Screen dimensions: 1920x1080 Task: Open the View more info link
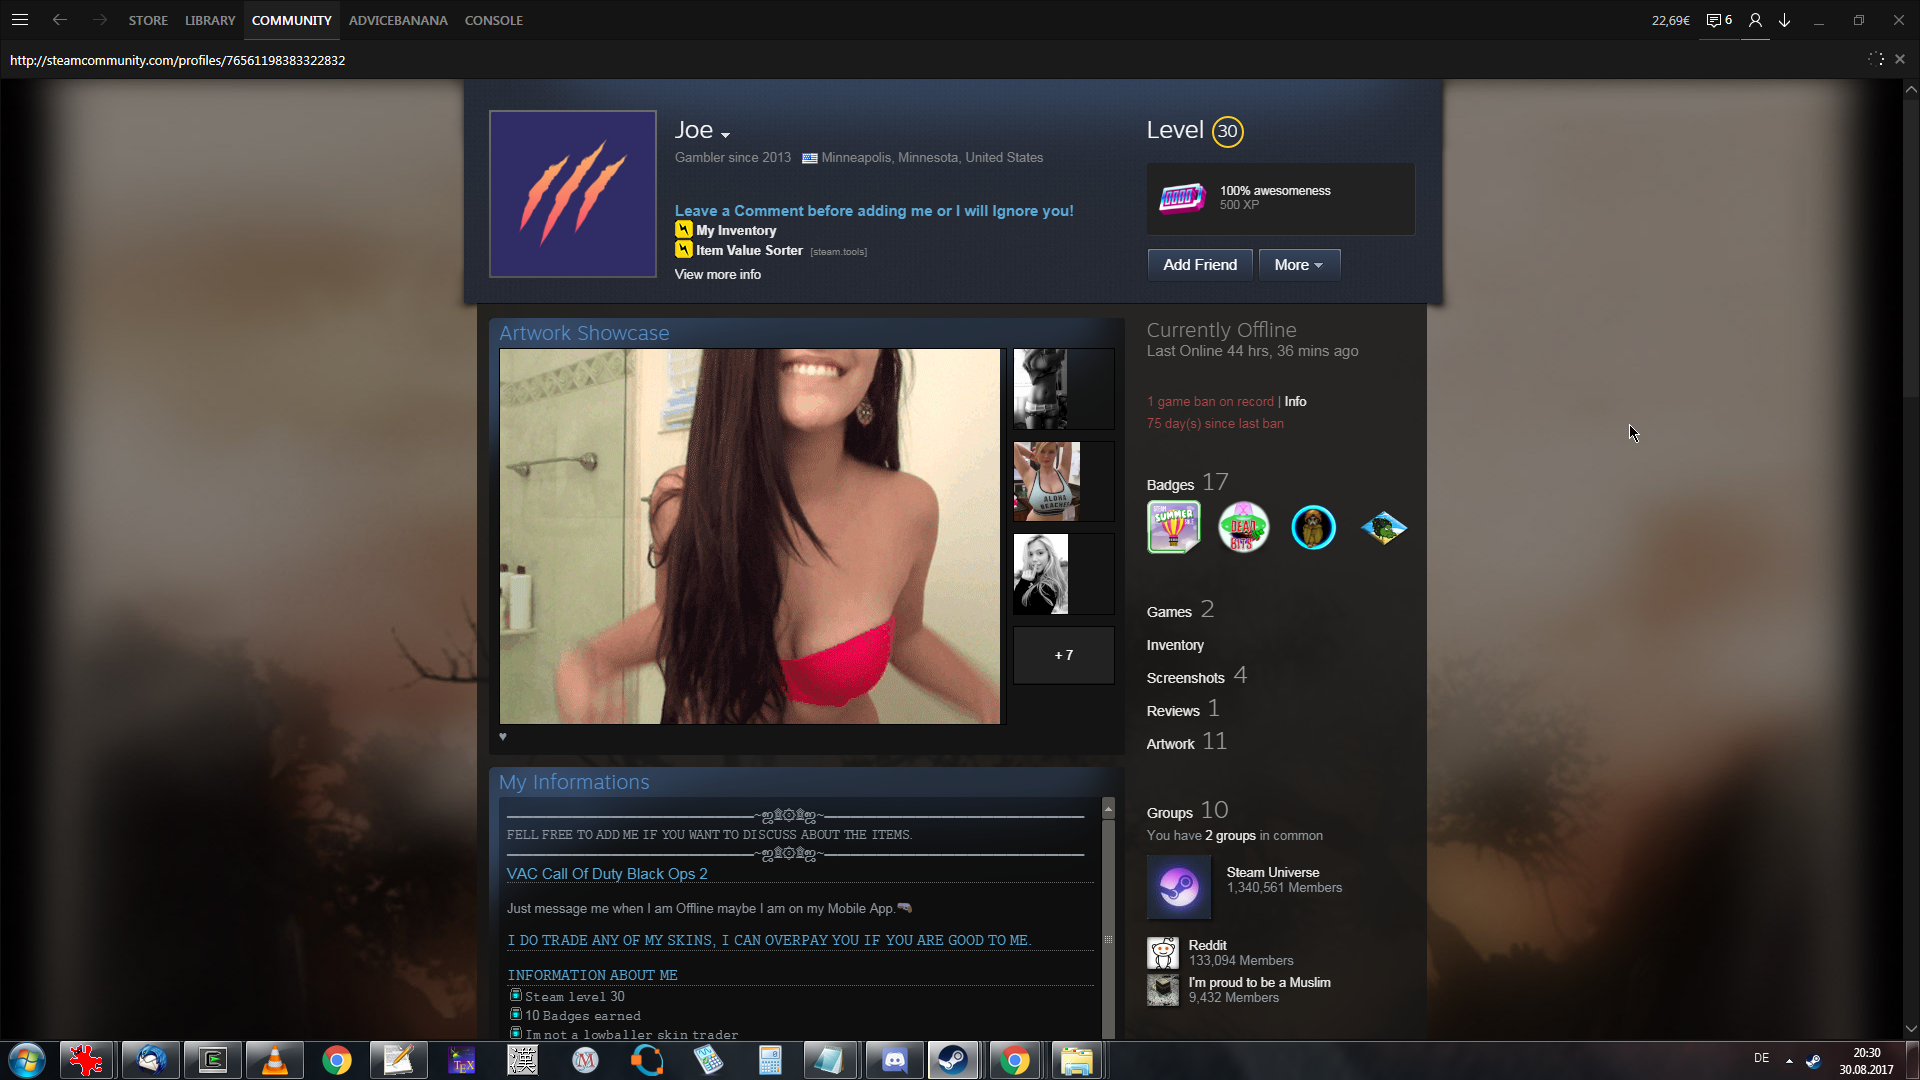click(x=717, y=274)
